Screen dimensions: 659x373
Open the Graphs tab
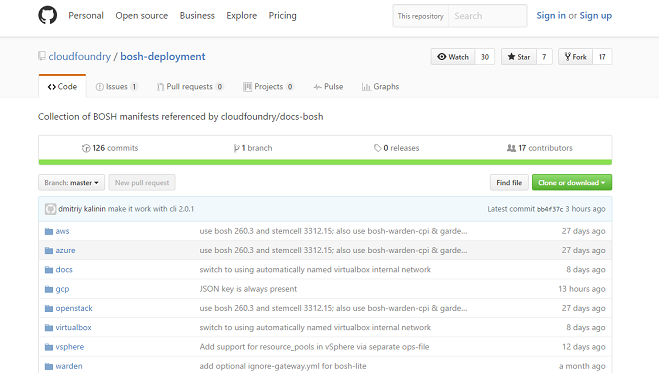pyautogui.click(x=380, y=87)
